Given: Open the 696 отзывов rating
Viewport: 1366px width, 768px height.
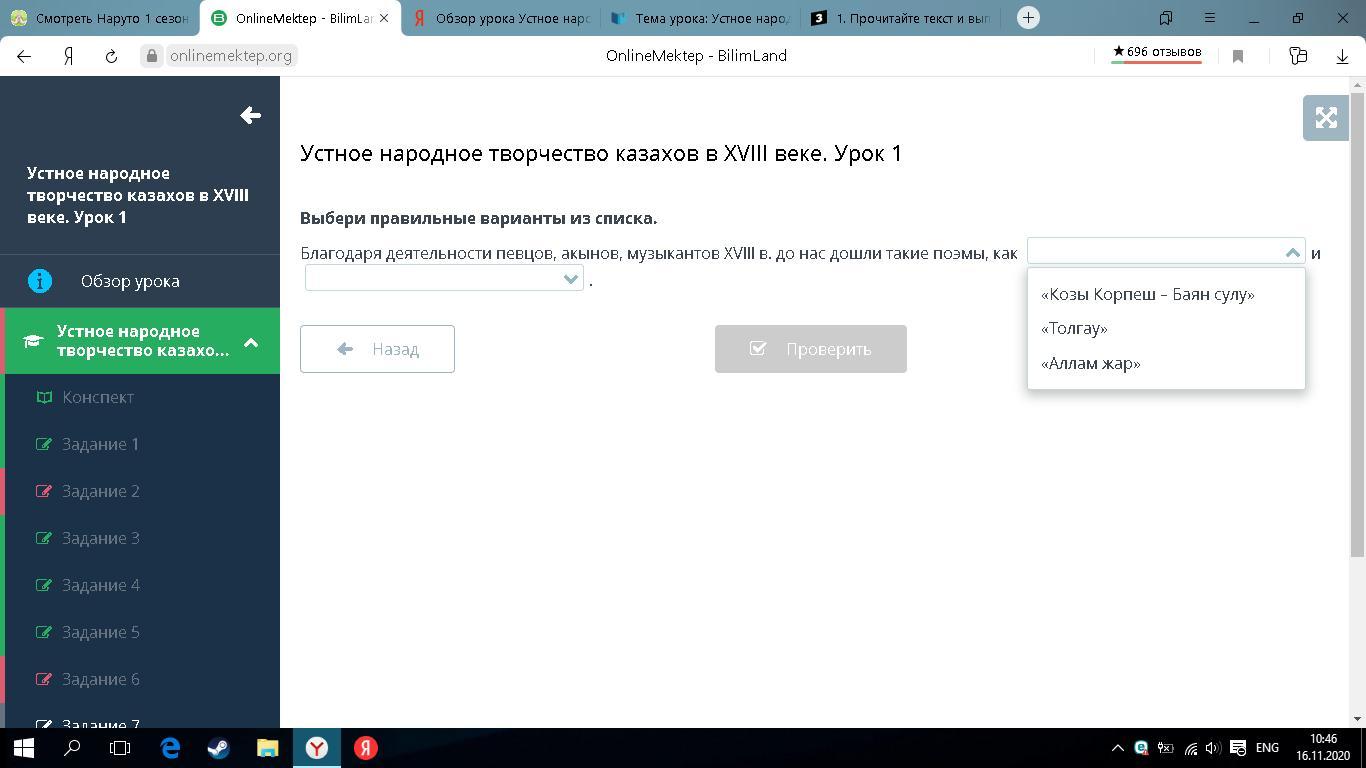Looking at the screenshot, I should coord(1156,53).
